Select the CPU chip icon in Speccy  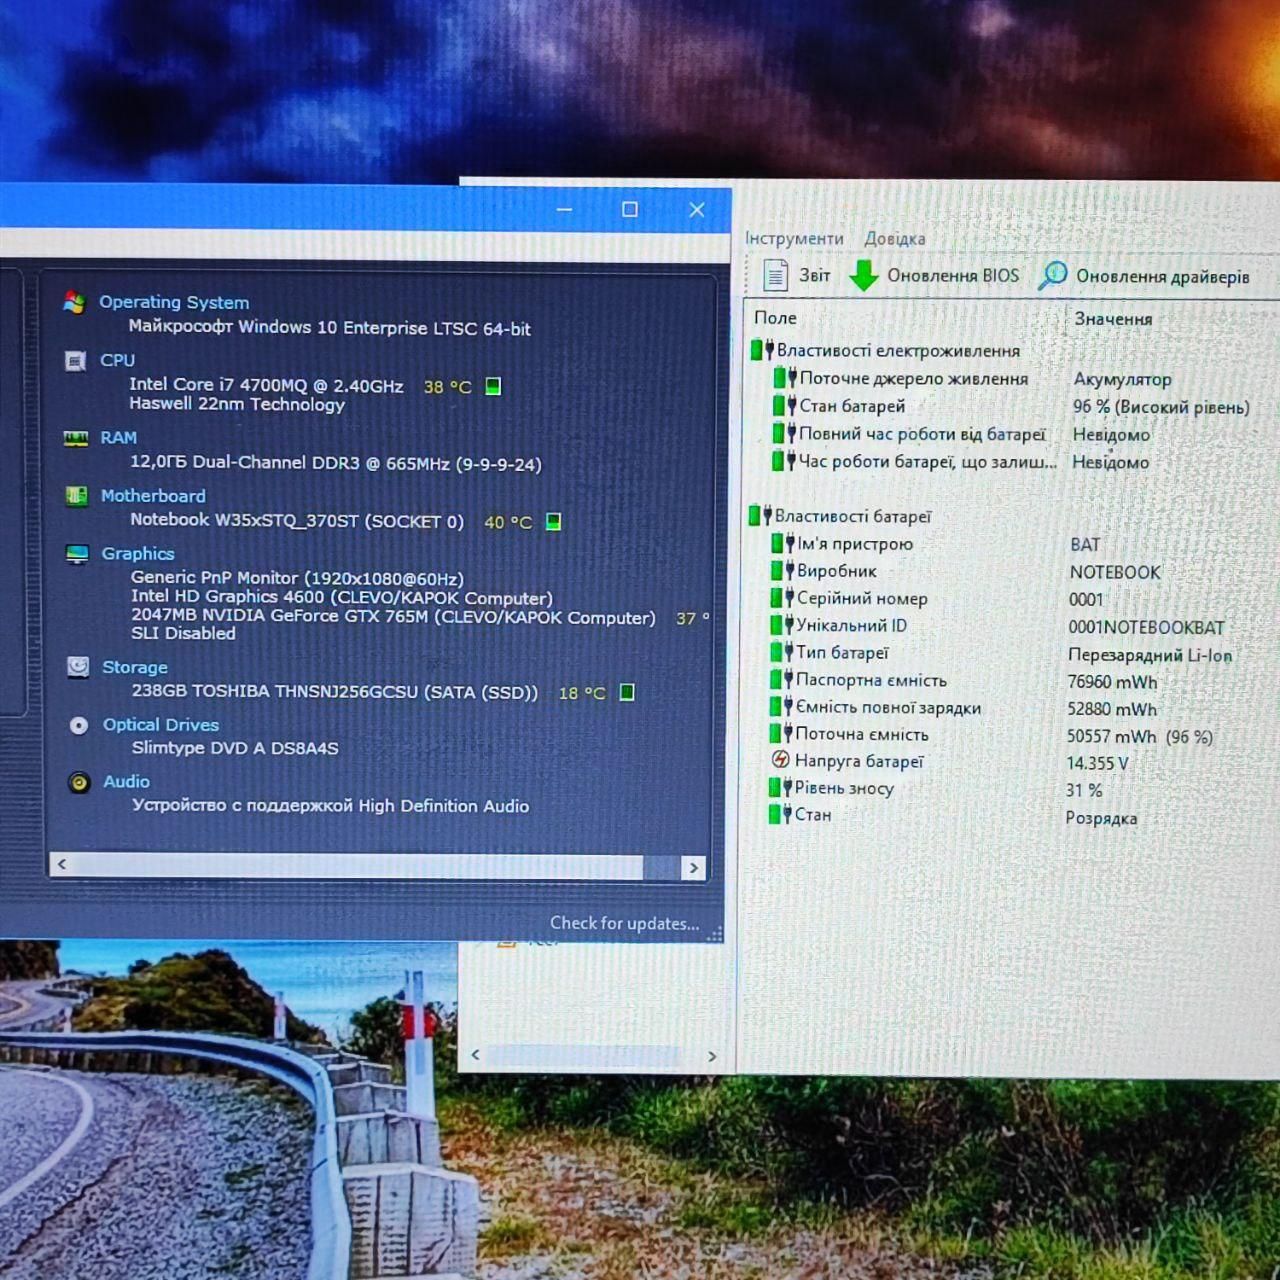point(75,360)
